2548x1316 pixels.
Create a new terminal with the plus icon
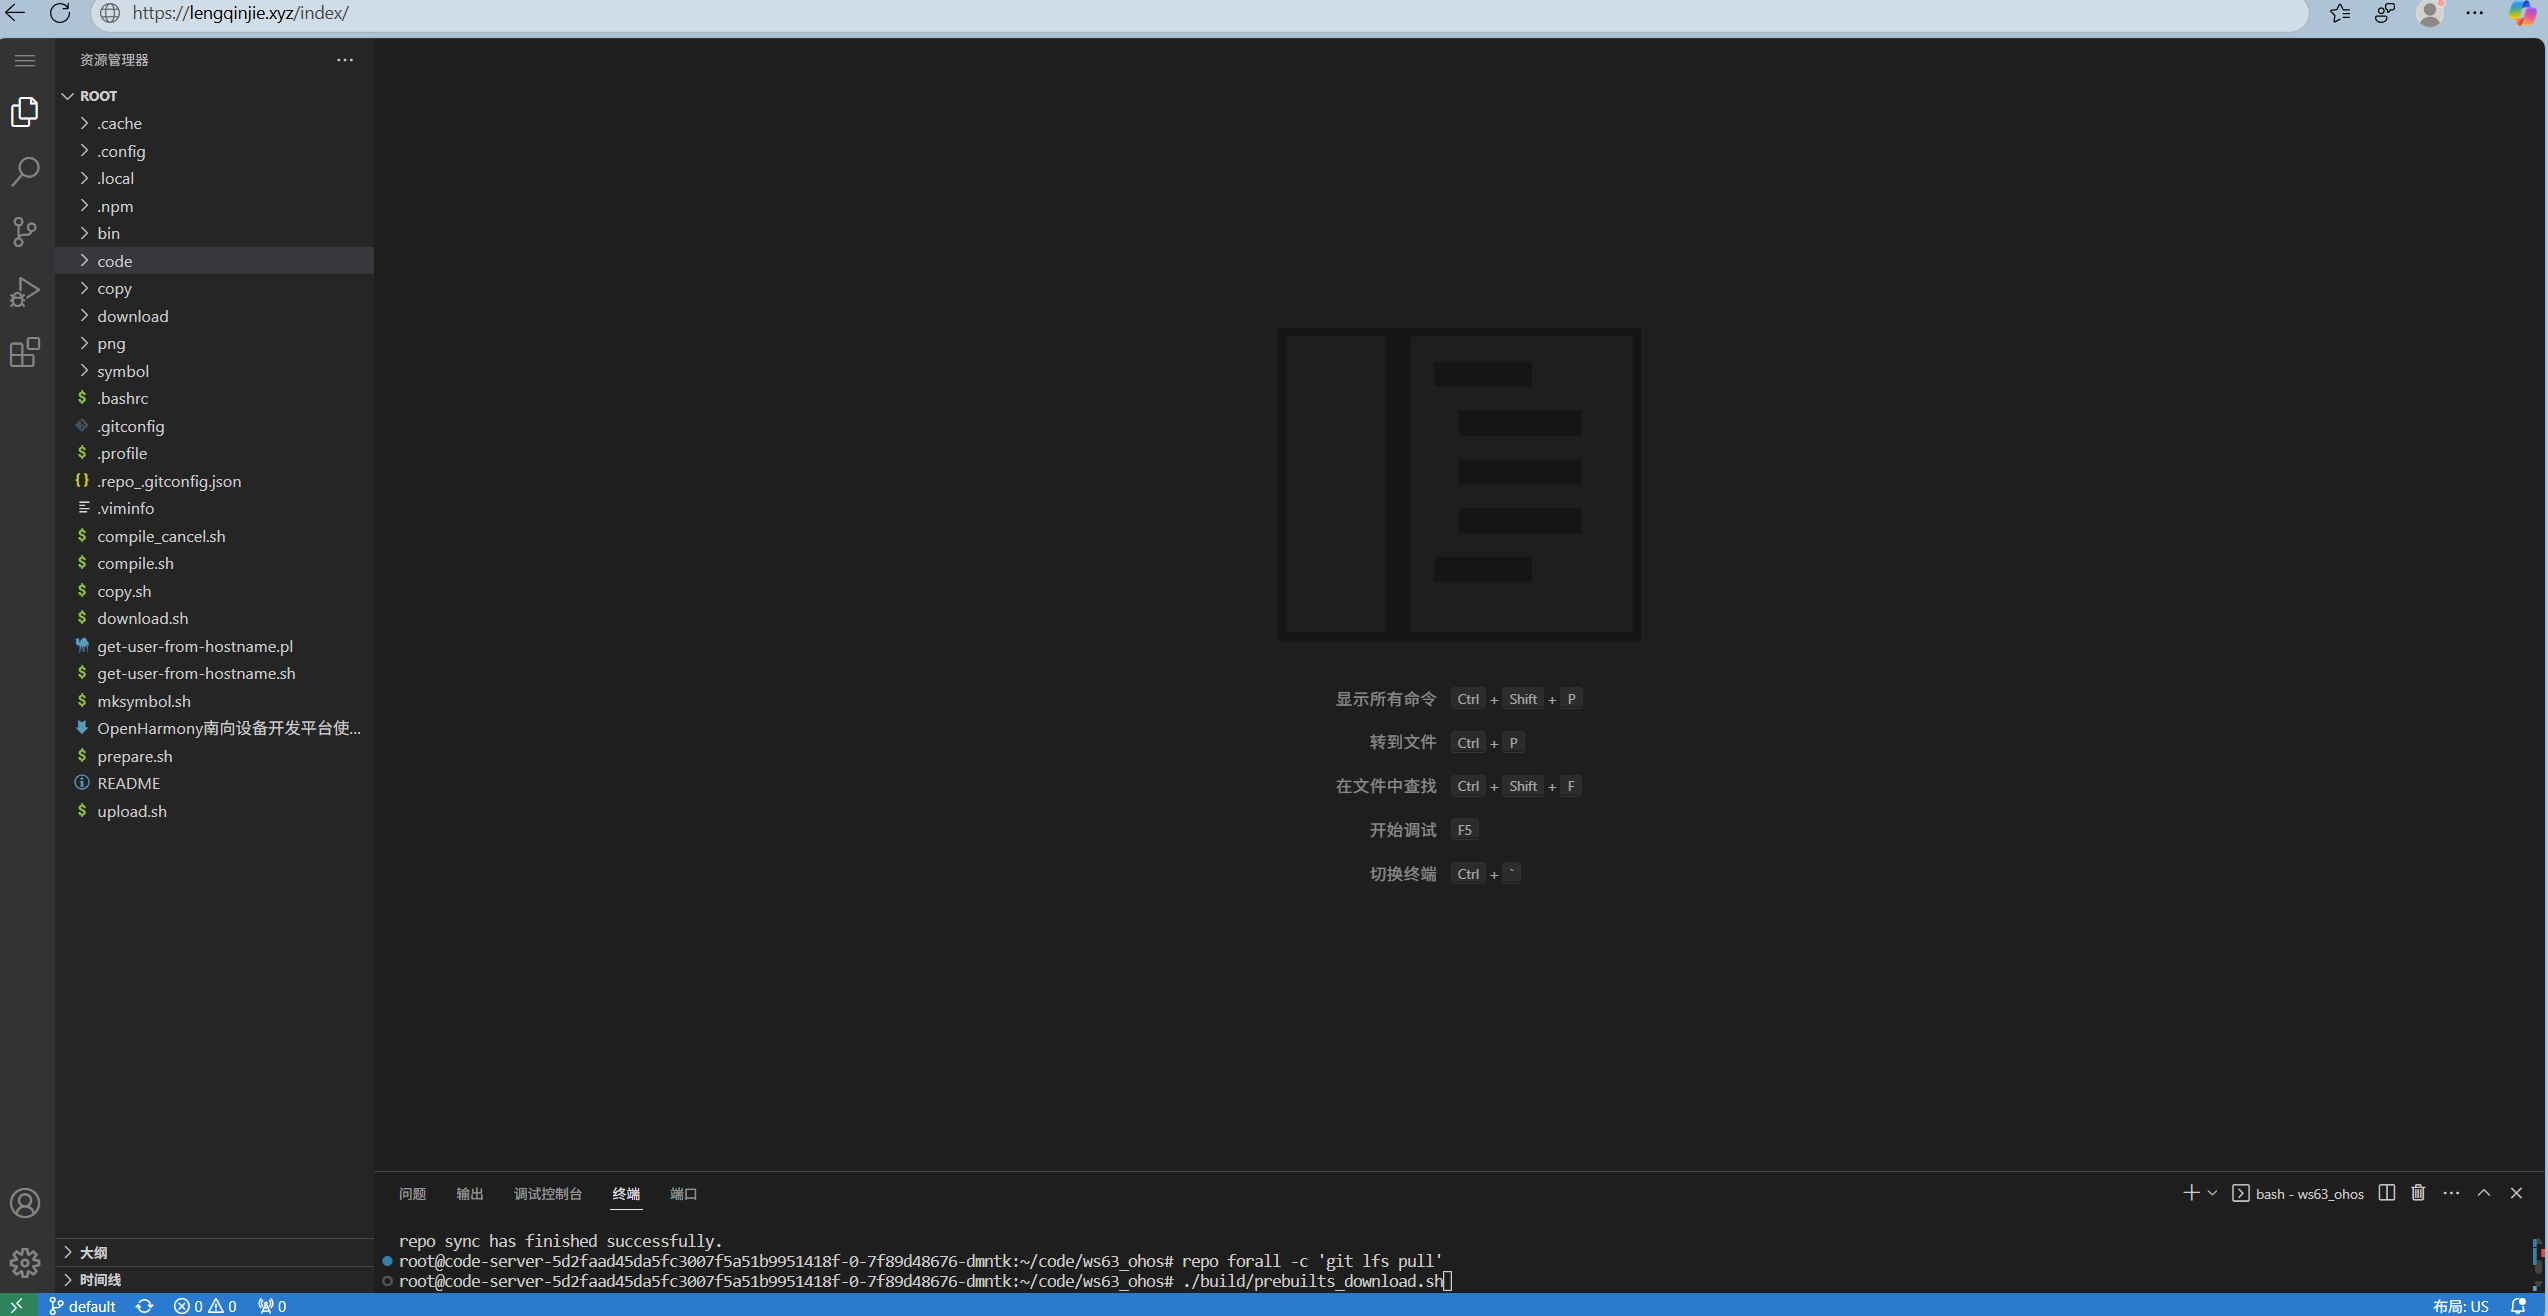pyautogui.click(x=2189, y=1193)
